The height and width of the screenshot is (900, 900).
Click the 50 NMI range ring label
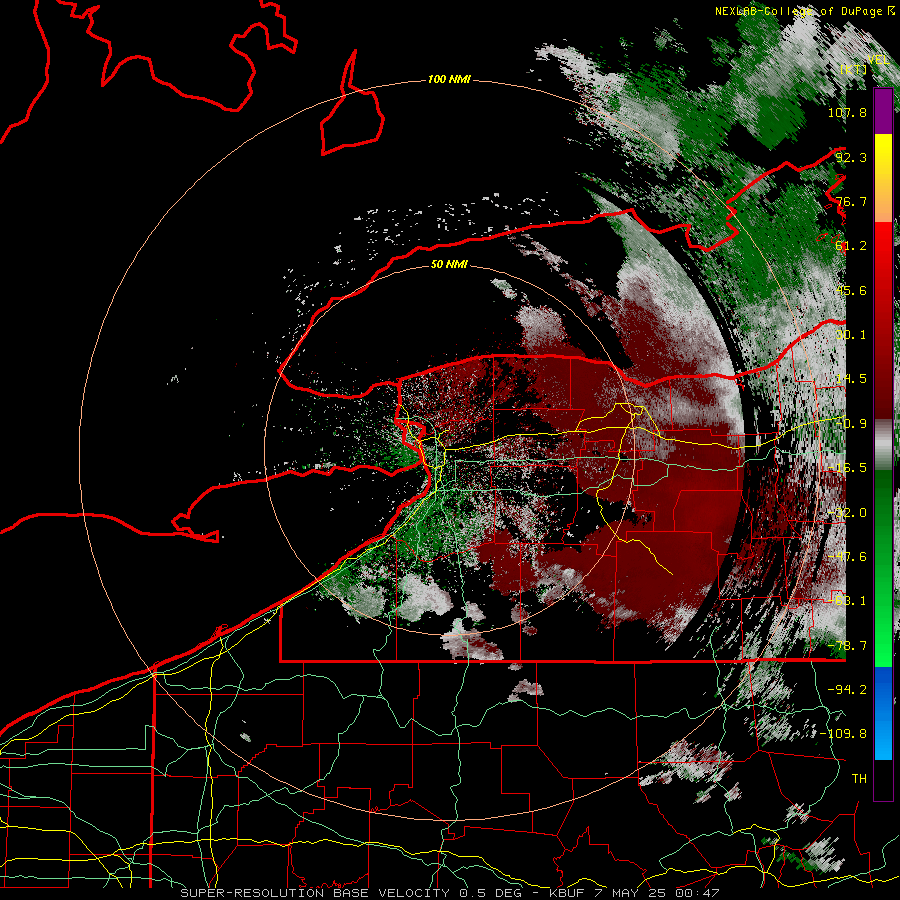click(x=449, y=264)
